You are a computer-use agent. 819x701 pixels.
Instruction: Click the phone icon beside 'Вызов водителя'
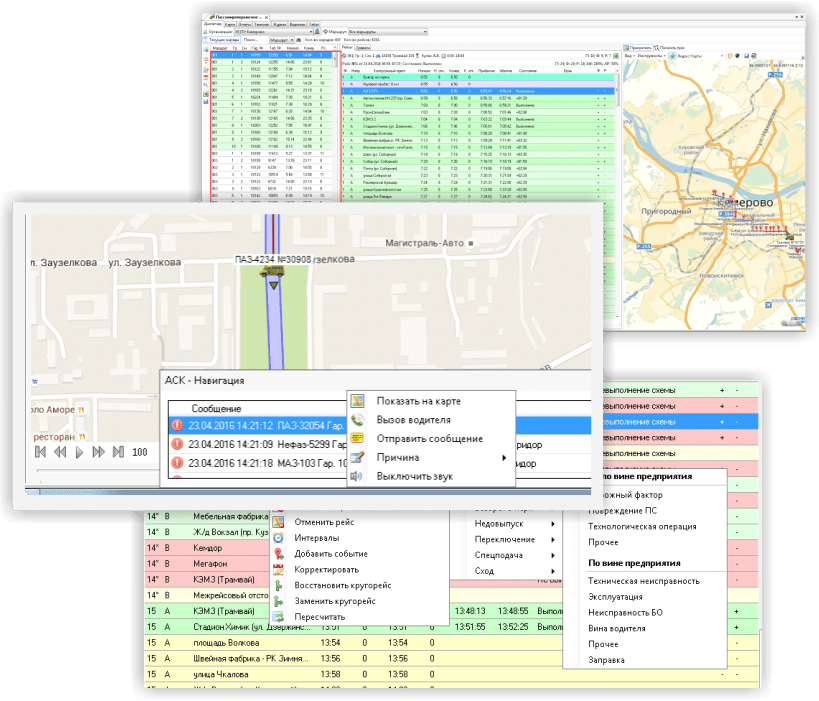(x=357, y=420)
